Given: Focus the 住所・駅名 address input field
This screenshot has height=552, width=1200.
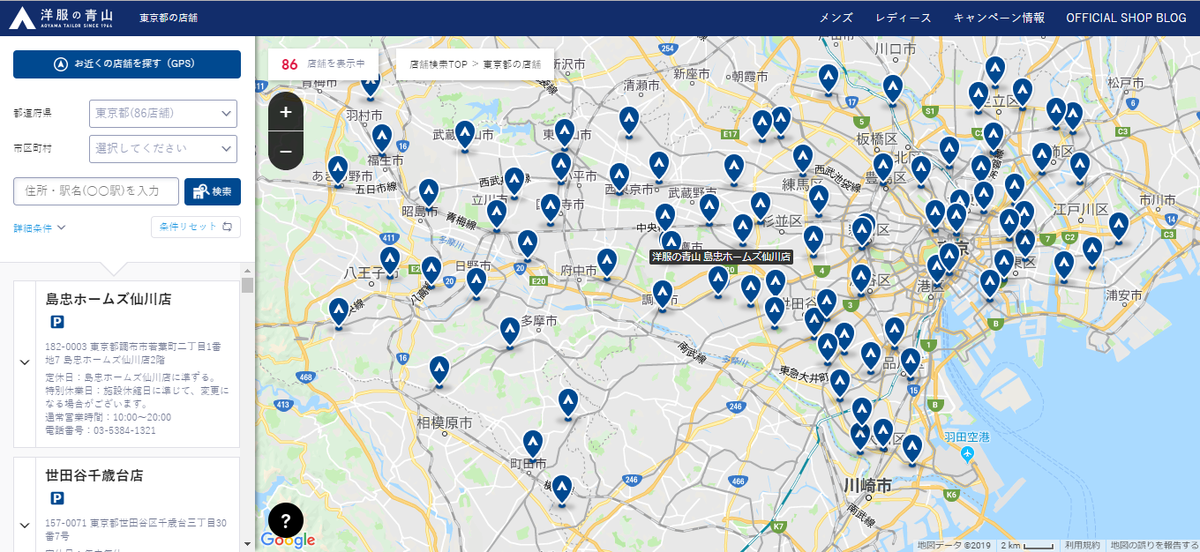Looking at the screenshot, I should (96, 191).
